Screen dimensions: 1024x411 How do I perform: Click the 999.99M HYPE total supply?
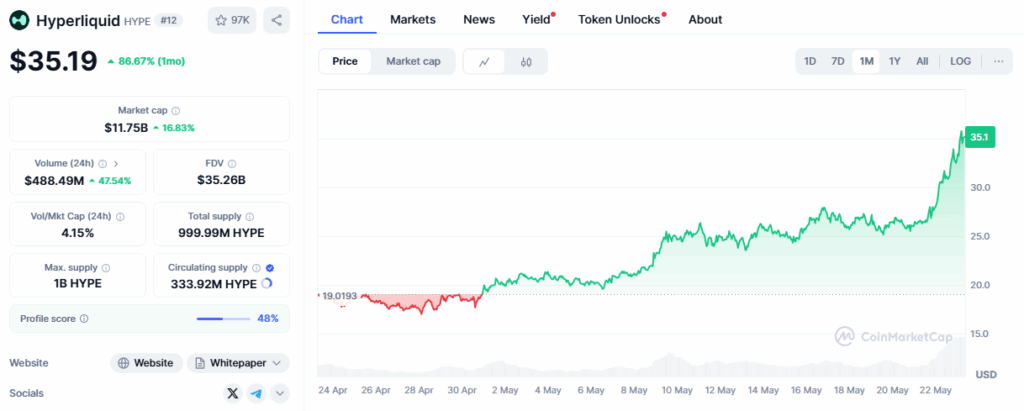pyautogui.click(x=221, y=233)
